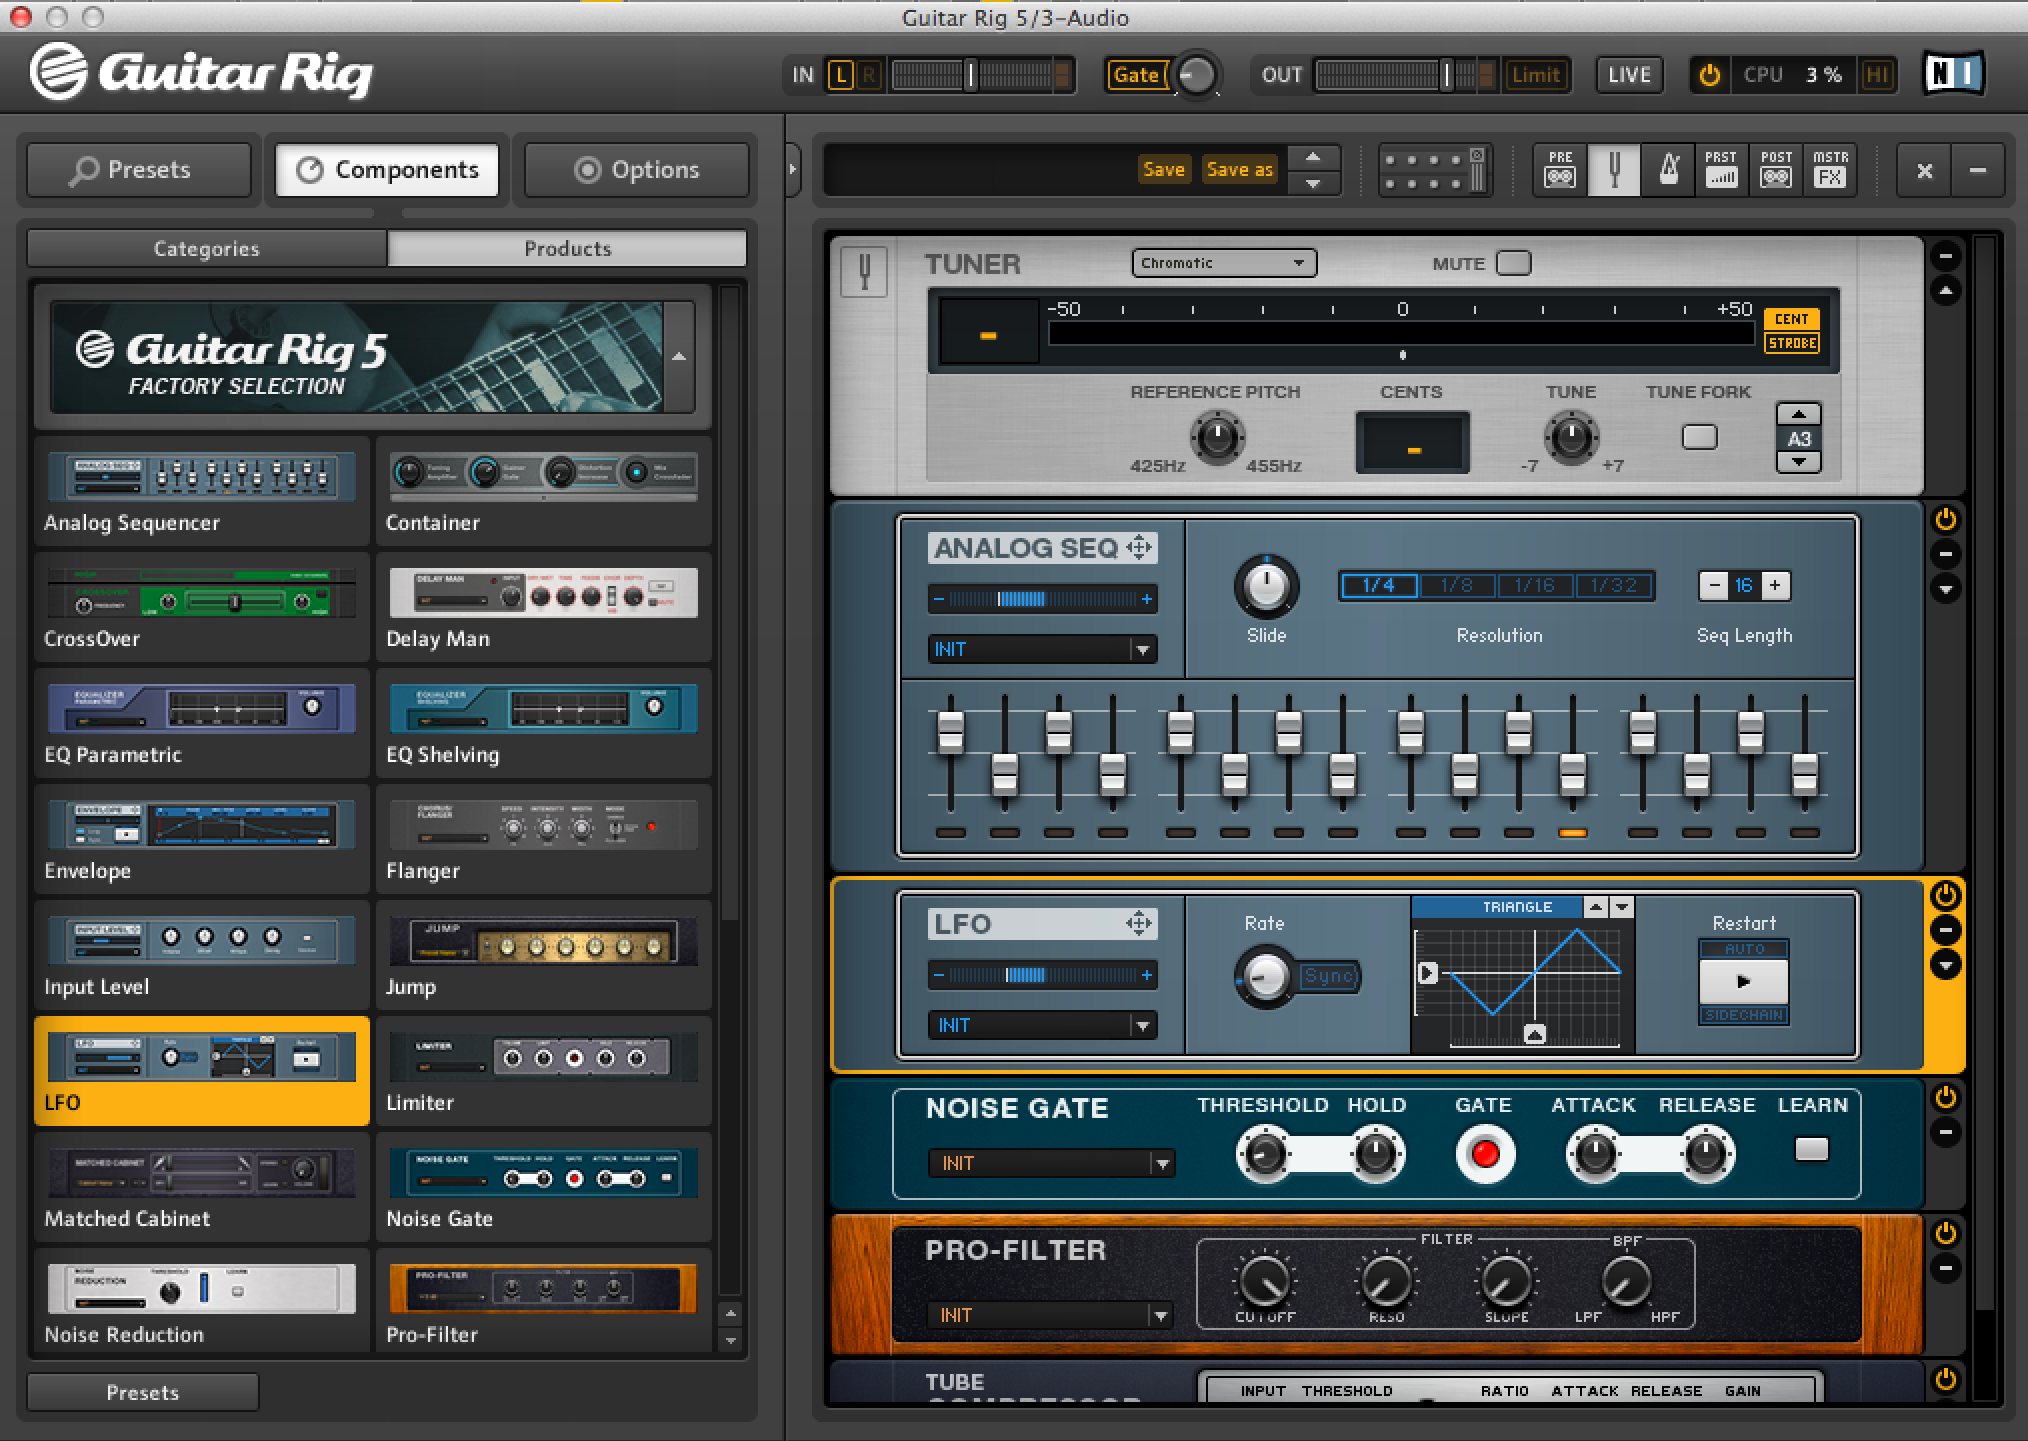Enable the LIVE view button
Screen dimensions: 2028x1441
pos(1628,75)
